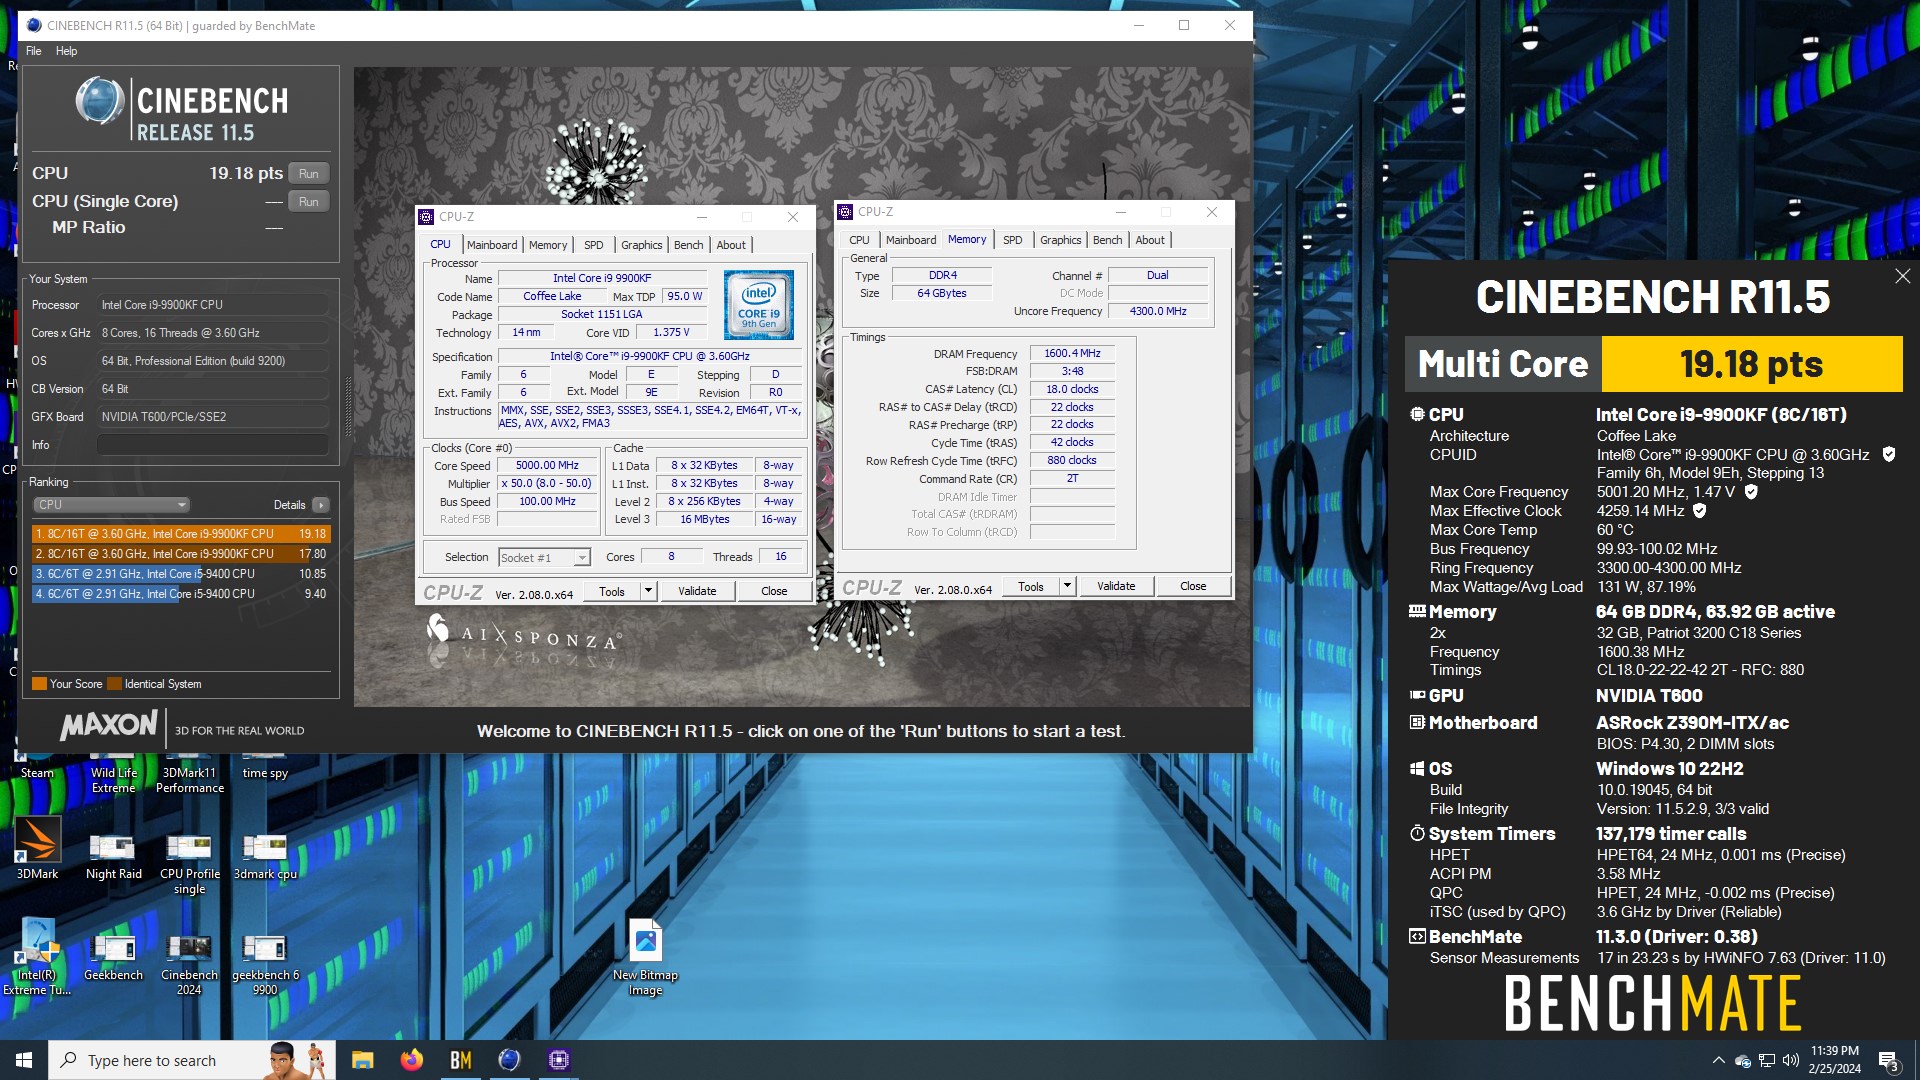
Task: Select ranking entry 2 with score 17.80
Action: [x=181, y=554]
